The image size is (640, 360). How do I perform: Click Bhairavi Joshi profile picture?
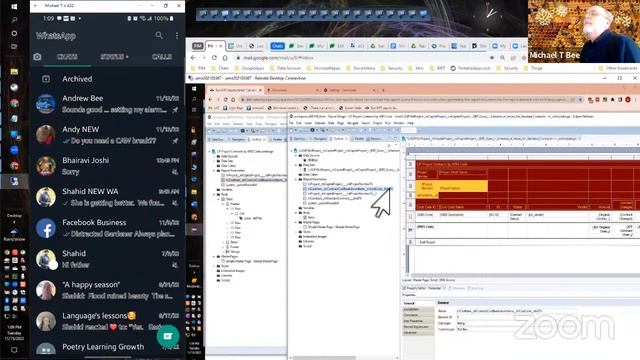point(46,166)
